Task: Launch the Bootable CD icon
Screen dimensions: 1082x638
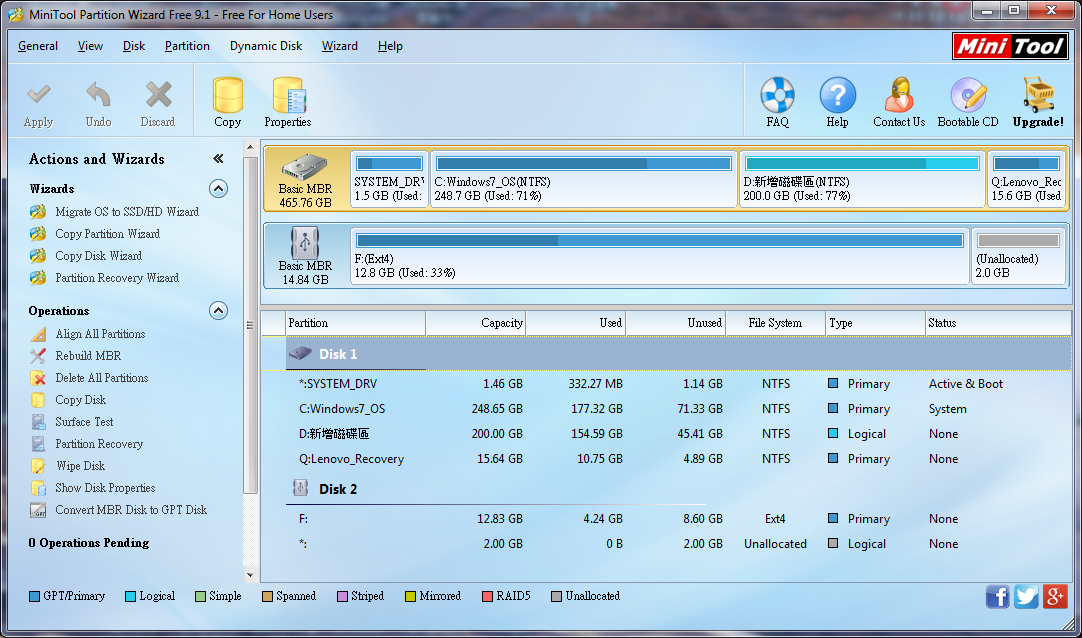Action: click(x=968, y=94)
